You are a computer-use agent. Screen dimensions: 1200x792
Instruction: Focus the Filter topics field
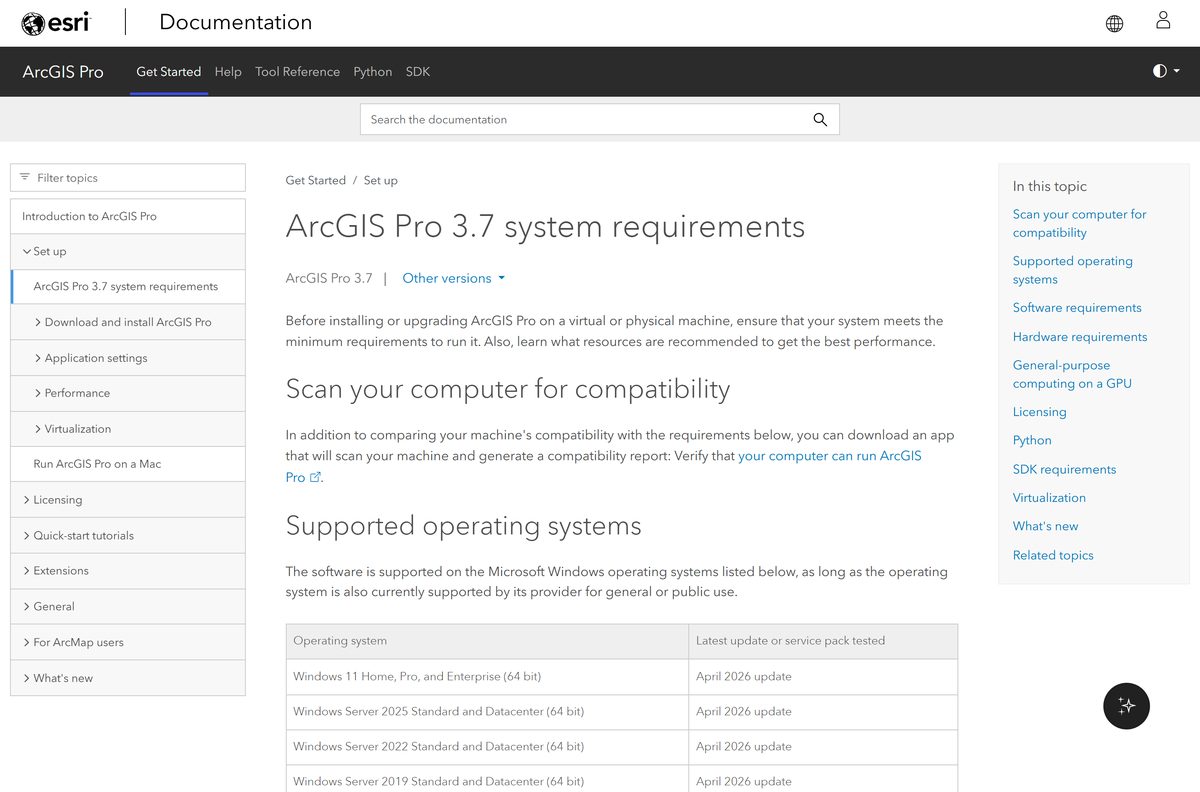point(128,177)
